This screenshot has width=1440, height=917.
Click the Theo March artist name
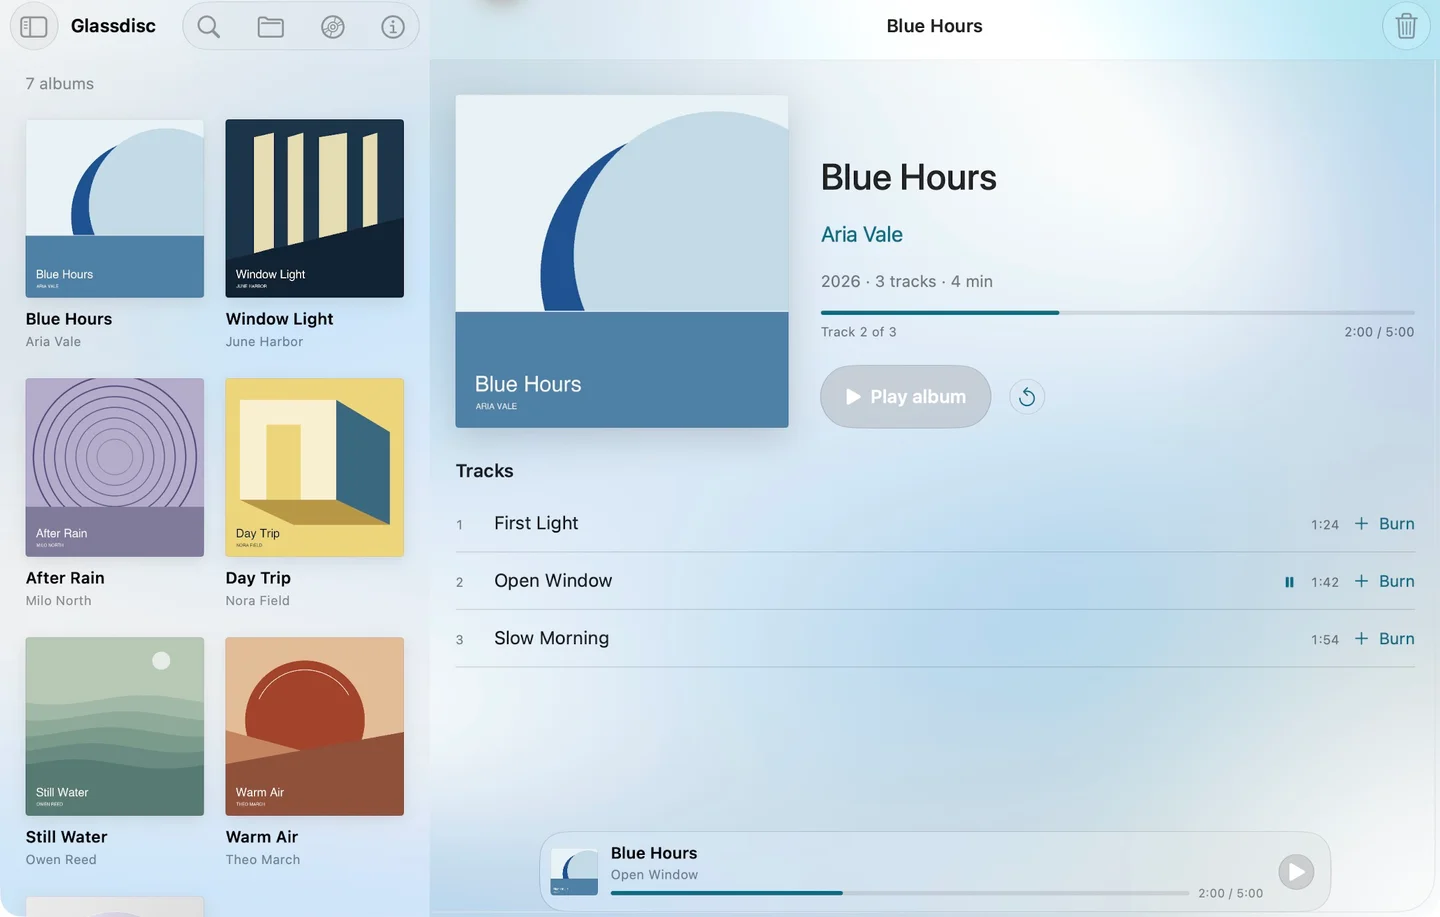[263, 860]
